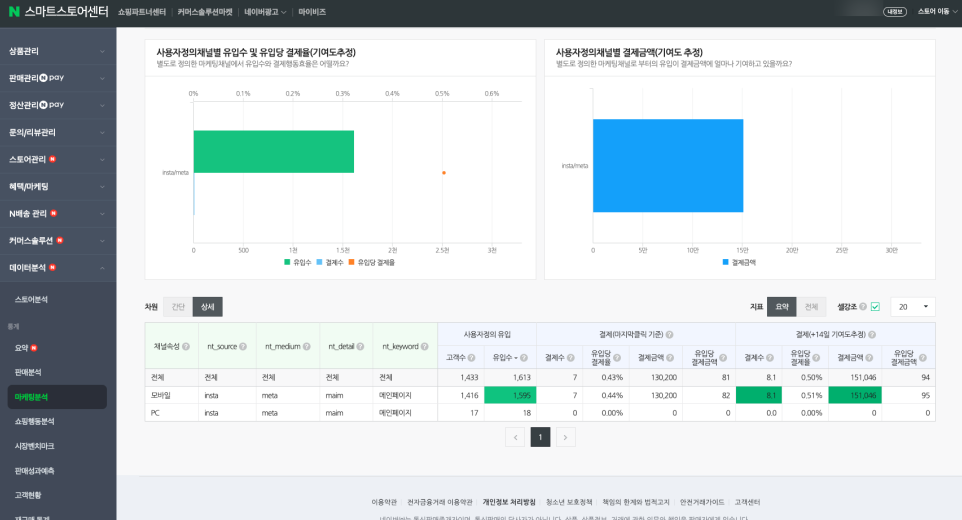Open 판매성과예측 in the sidebar
The height and width of the screenshot is (520, 962).
[x=34, y=470]
